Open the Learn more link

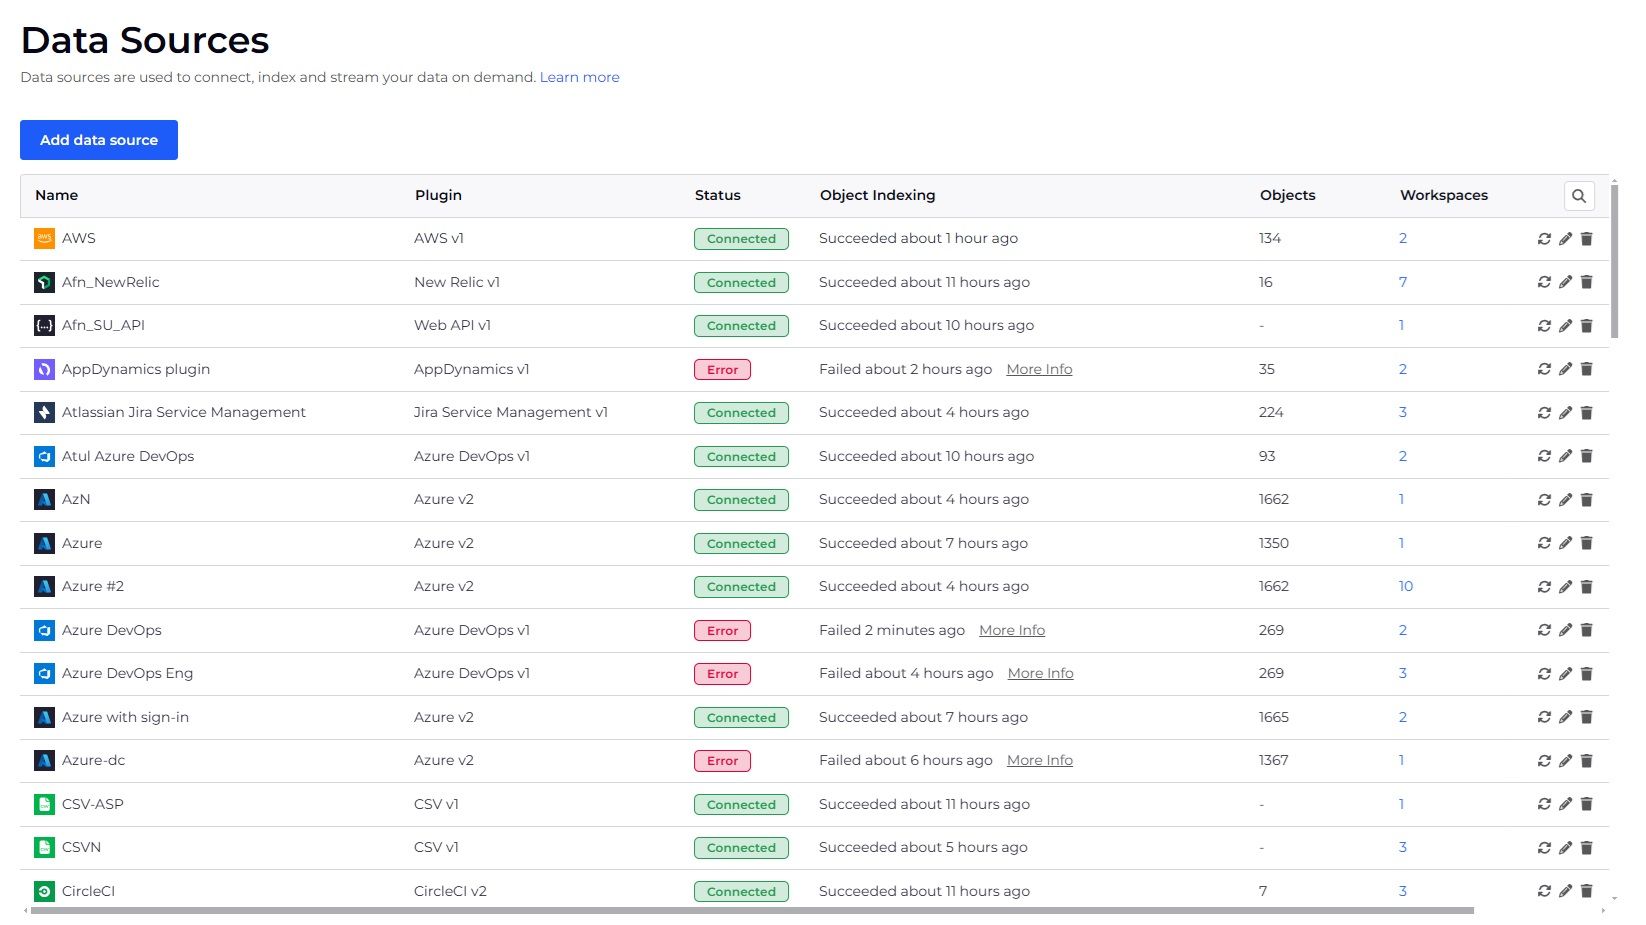click(x=579, y=77)
